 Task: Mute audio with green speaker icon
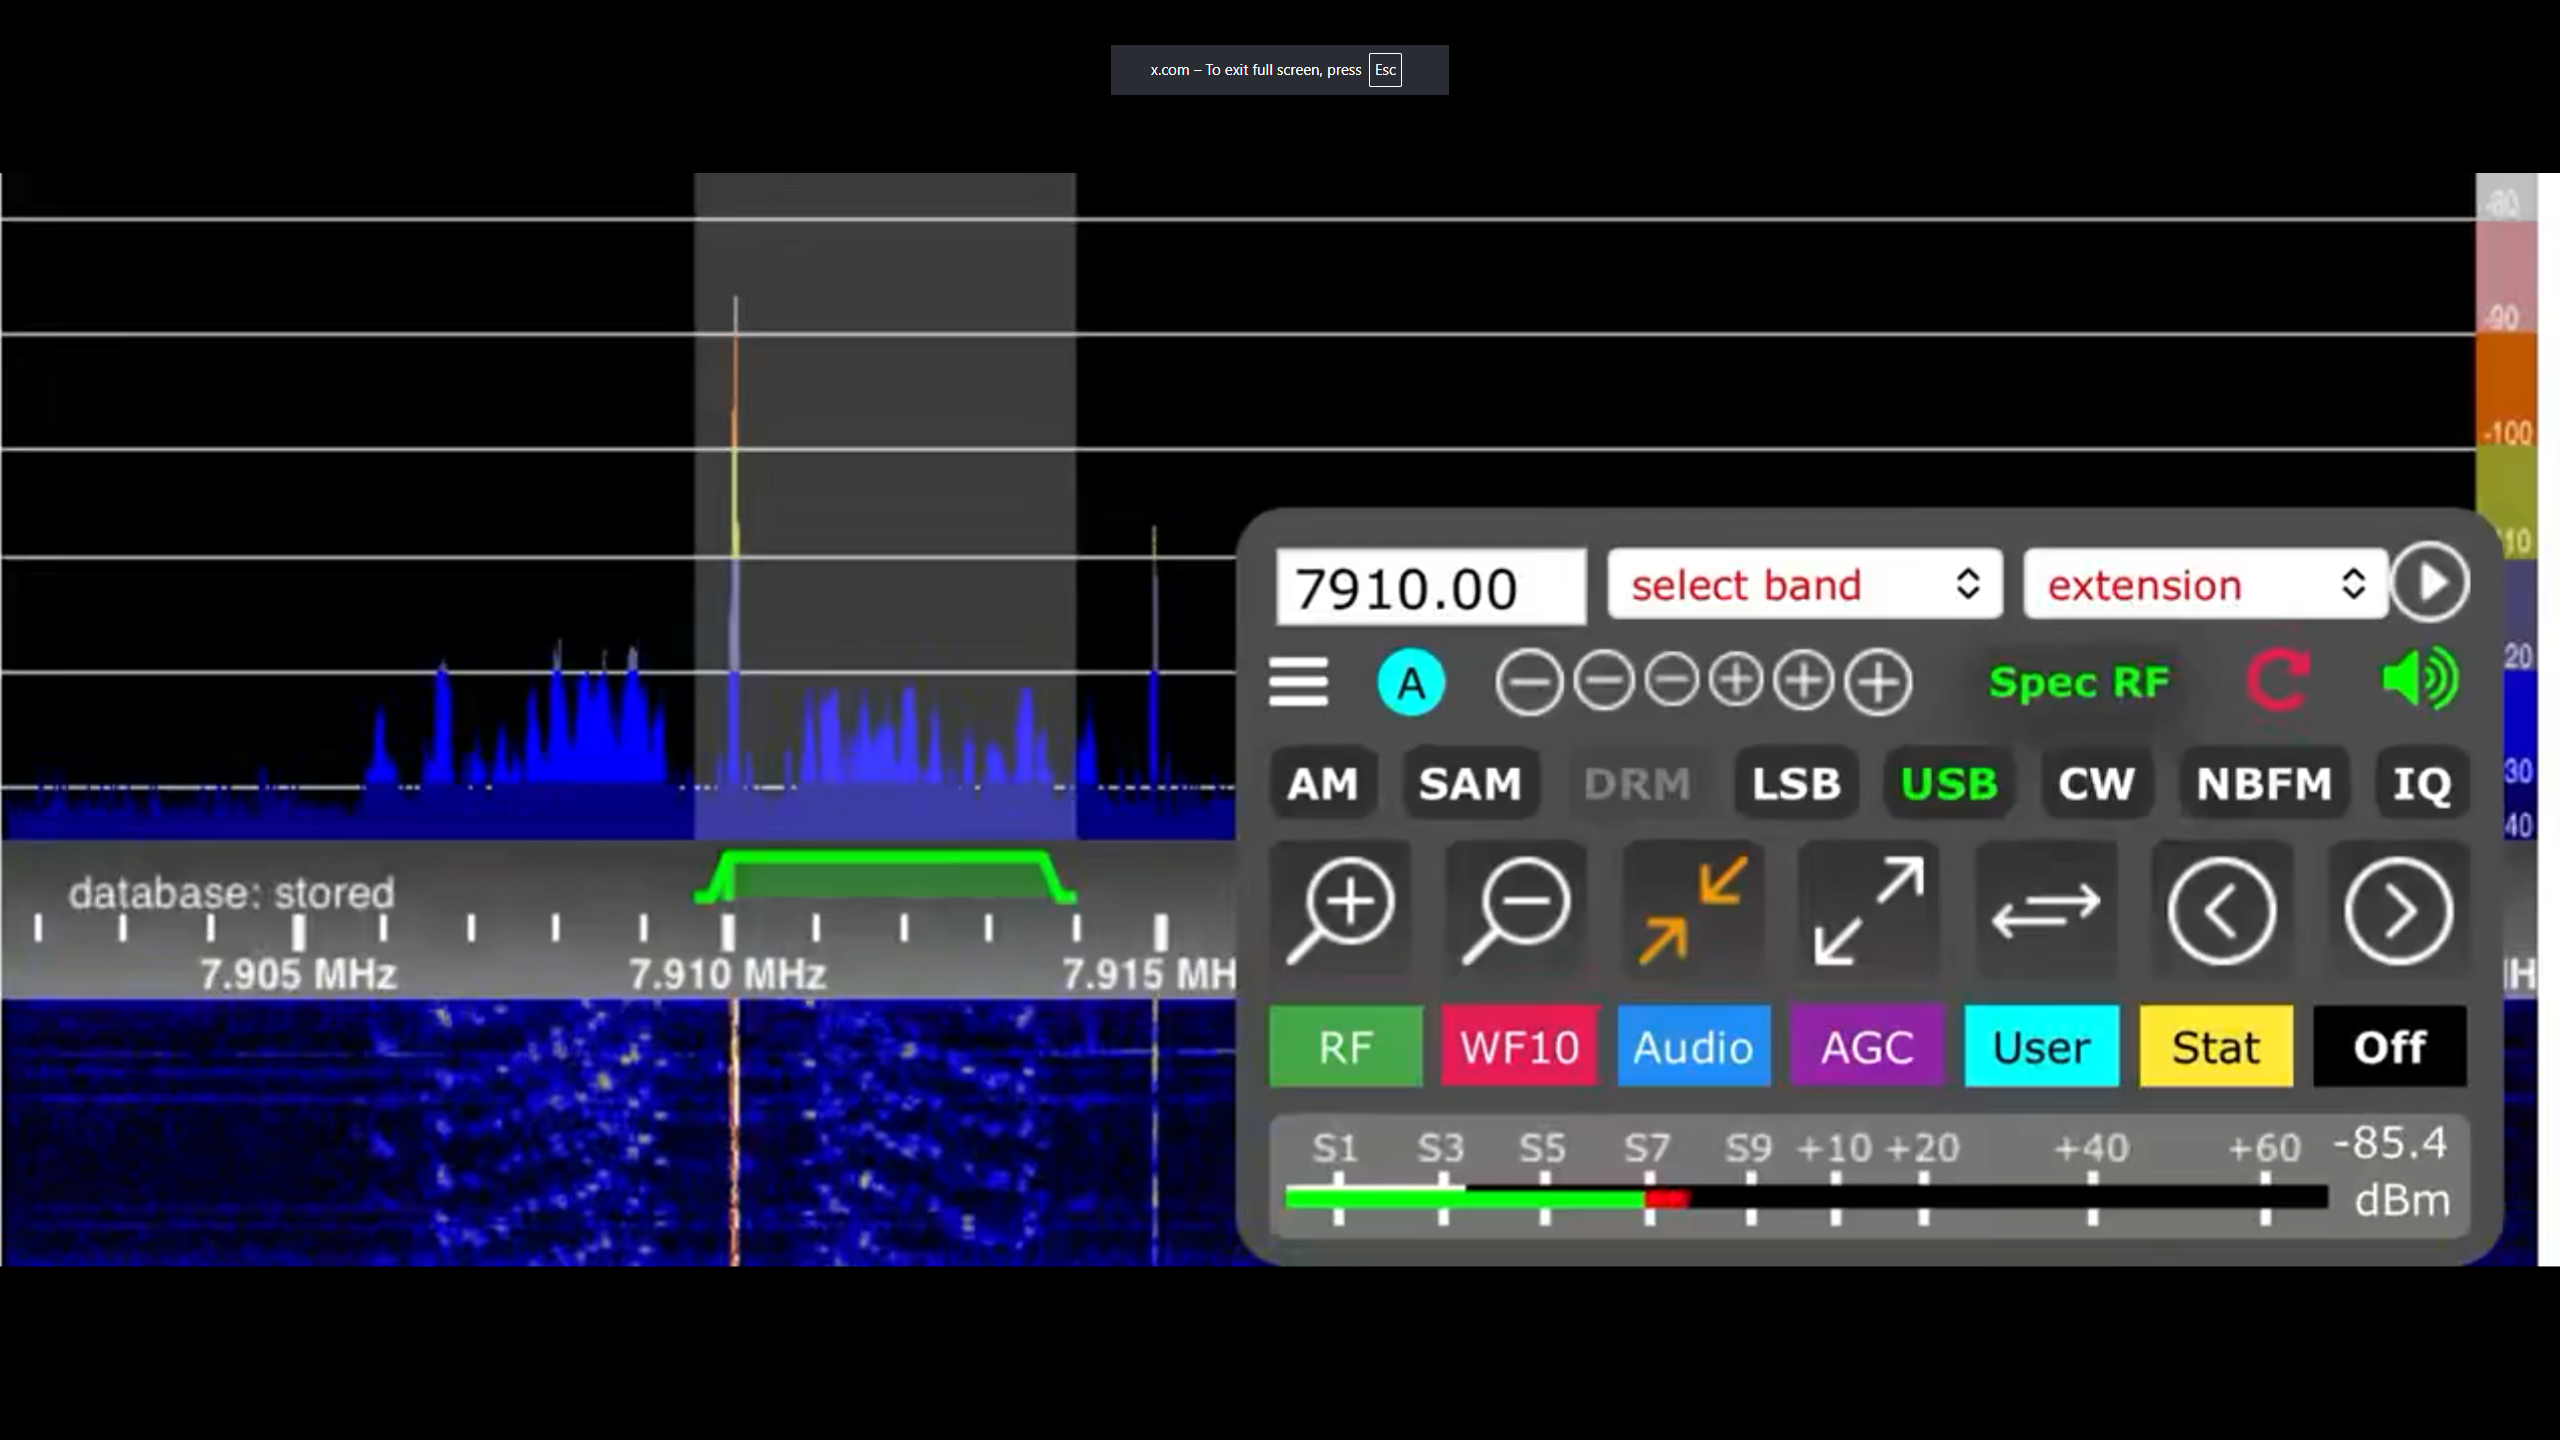click(2418, 680)
